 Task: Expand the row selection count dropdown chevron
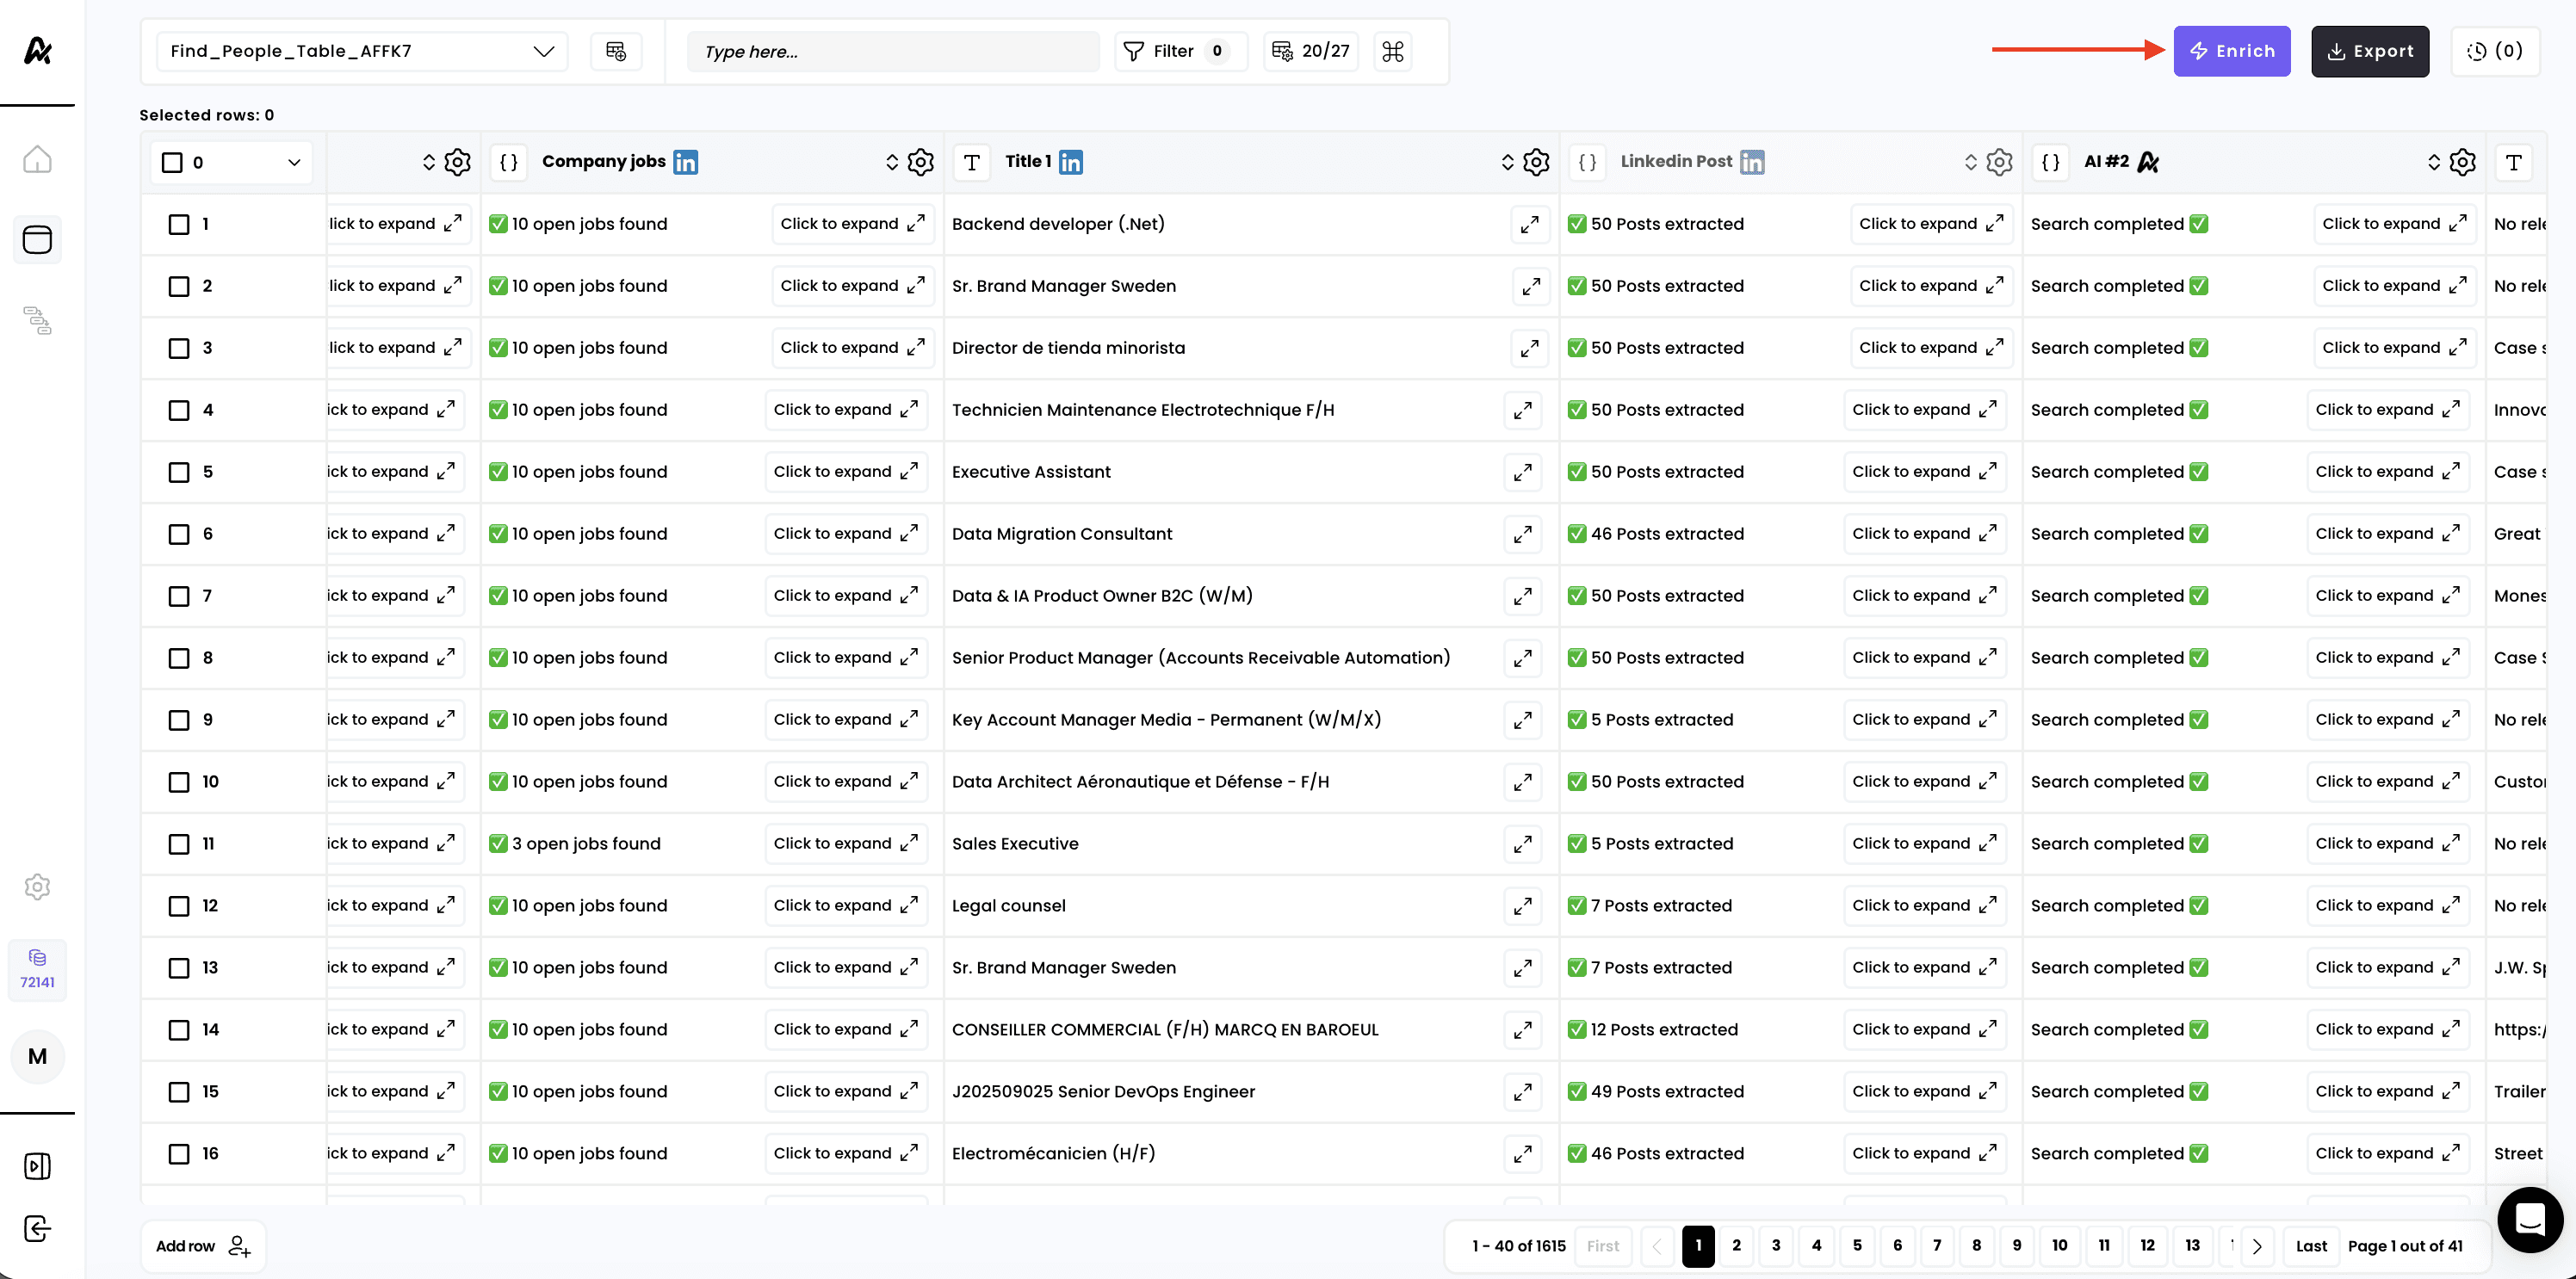coord(294,162)
